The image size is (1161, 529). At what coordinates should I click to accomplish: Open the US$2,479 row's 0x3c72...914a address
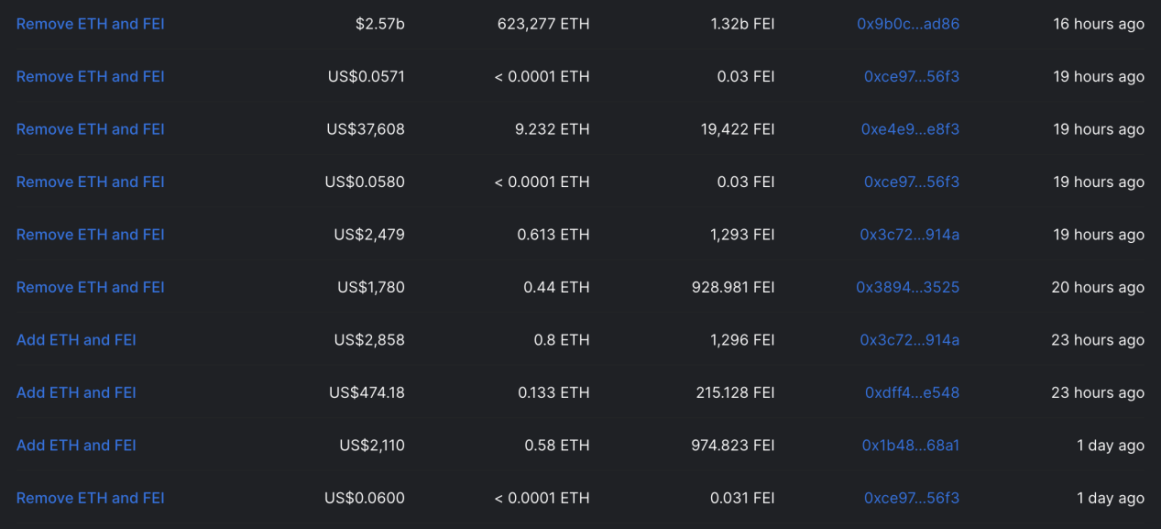tap(909, 234)
